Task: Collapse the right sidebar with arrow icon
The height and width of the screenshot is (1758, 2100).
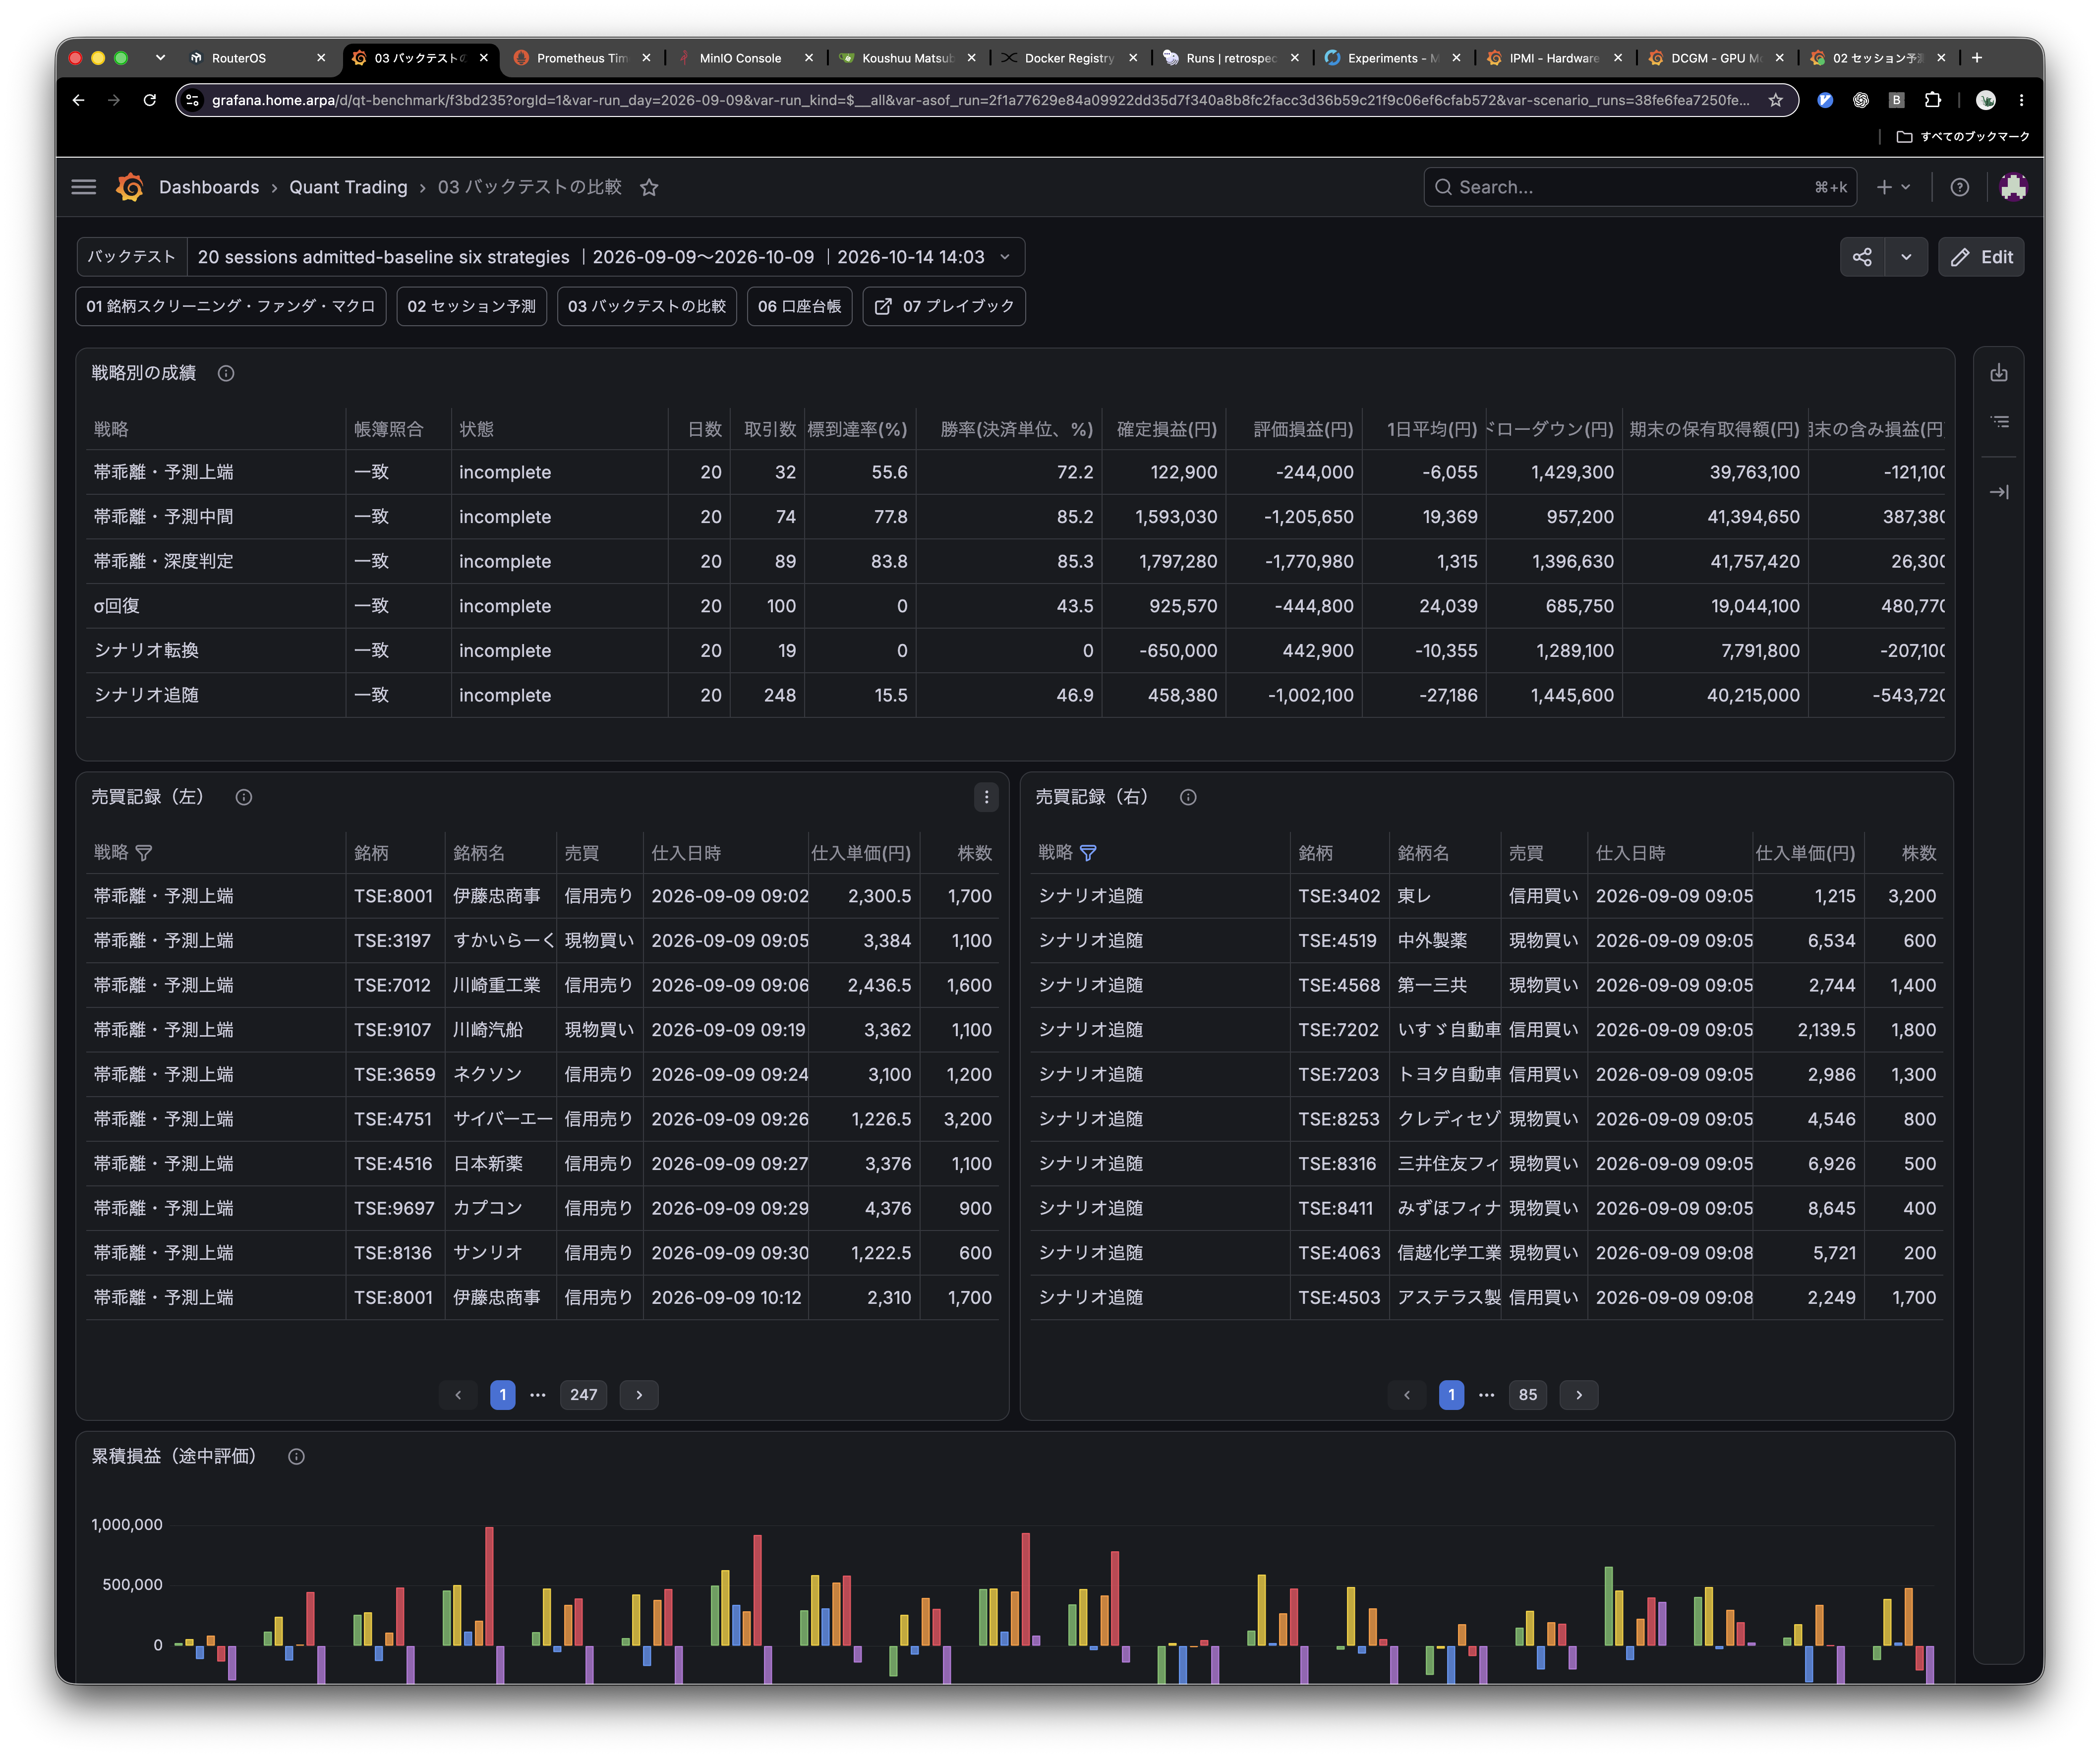Action: tap(1998, 492)
